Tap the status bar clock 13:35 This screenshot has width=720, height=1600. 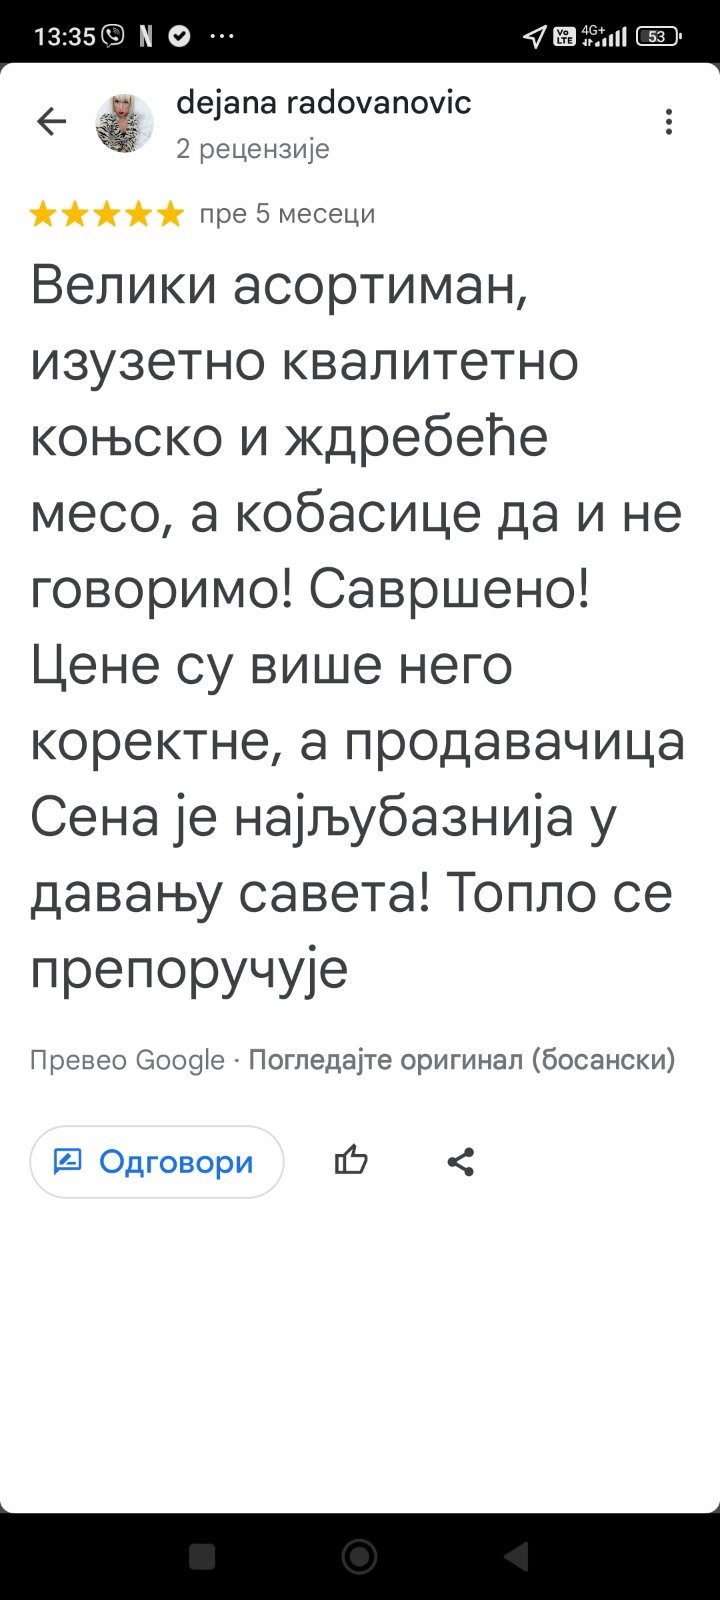65,36
